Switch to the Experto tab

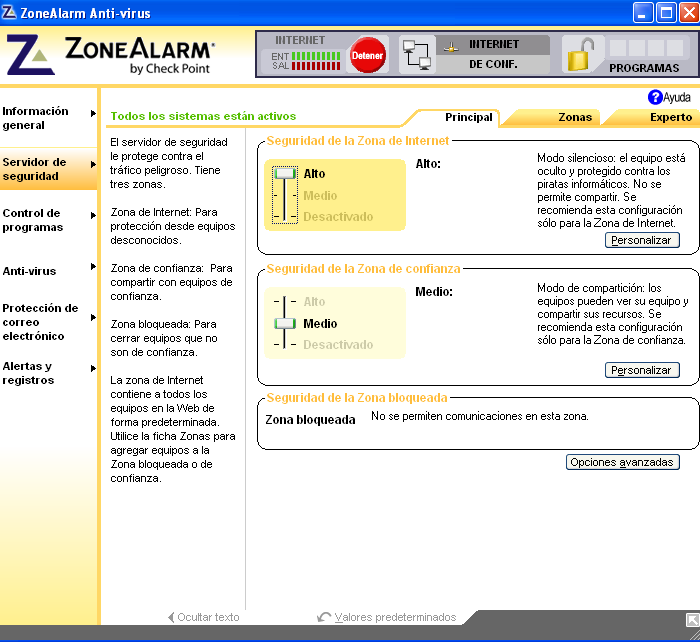tap(671, 117)
